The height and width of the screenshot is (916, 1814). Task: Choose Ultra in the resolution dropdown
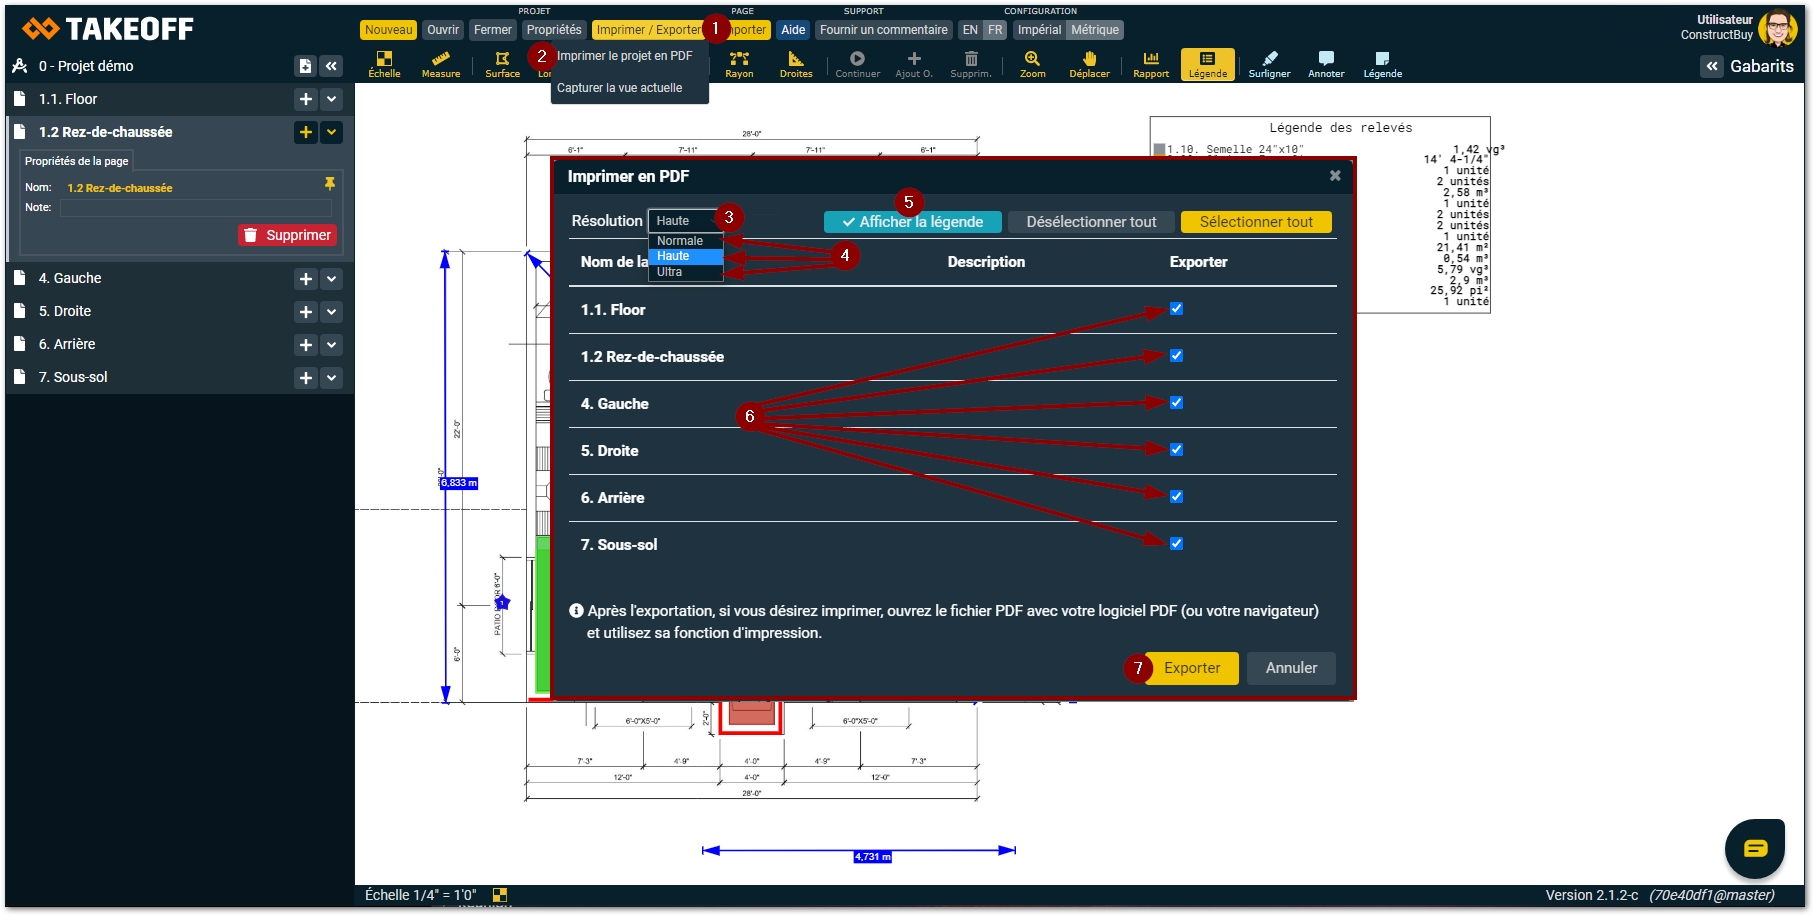[670, 272]
